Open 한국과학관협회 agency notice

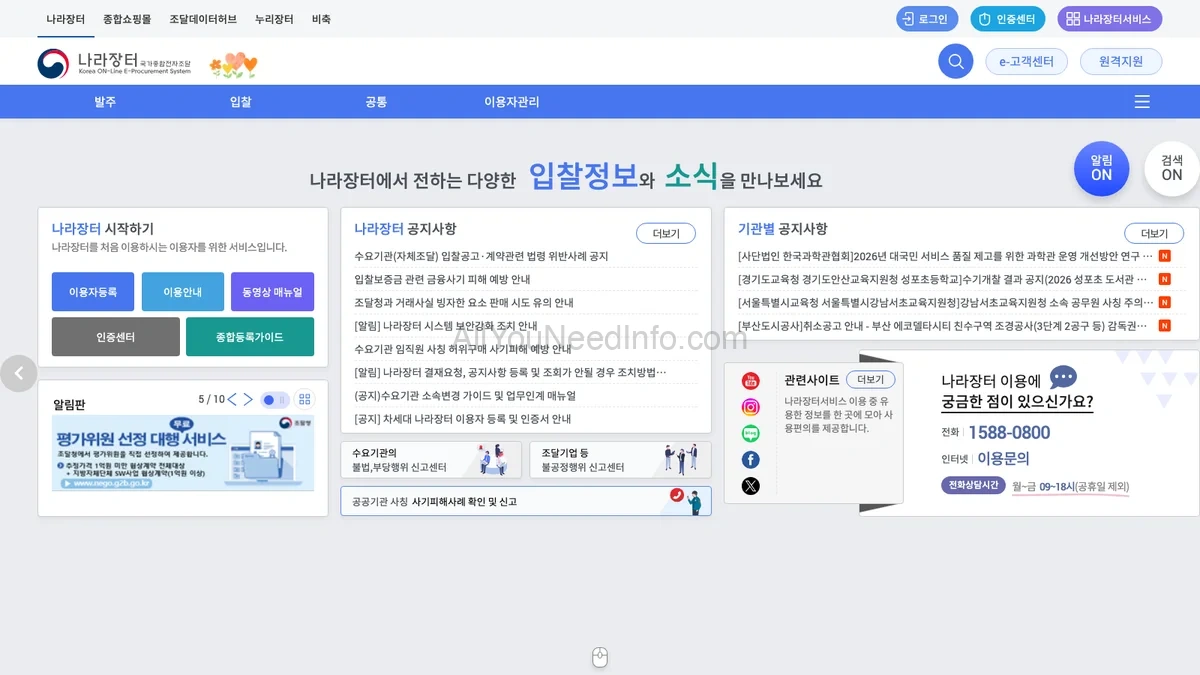tap(946, 256)
